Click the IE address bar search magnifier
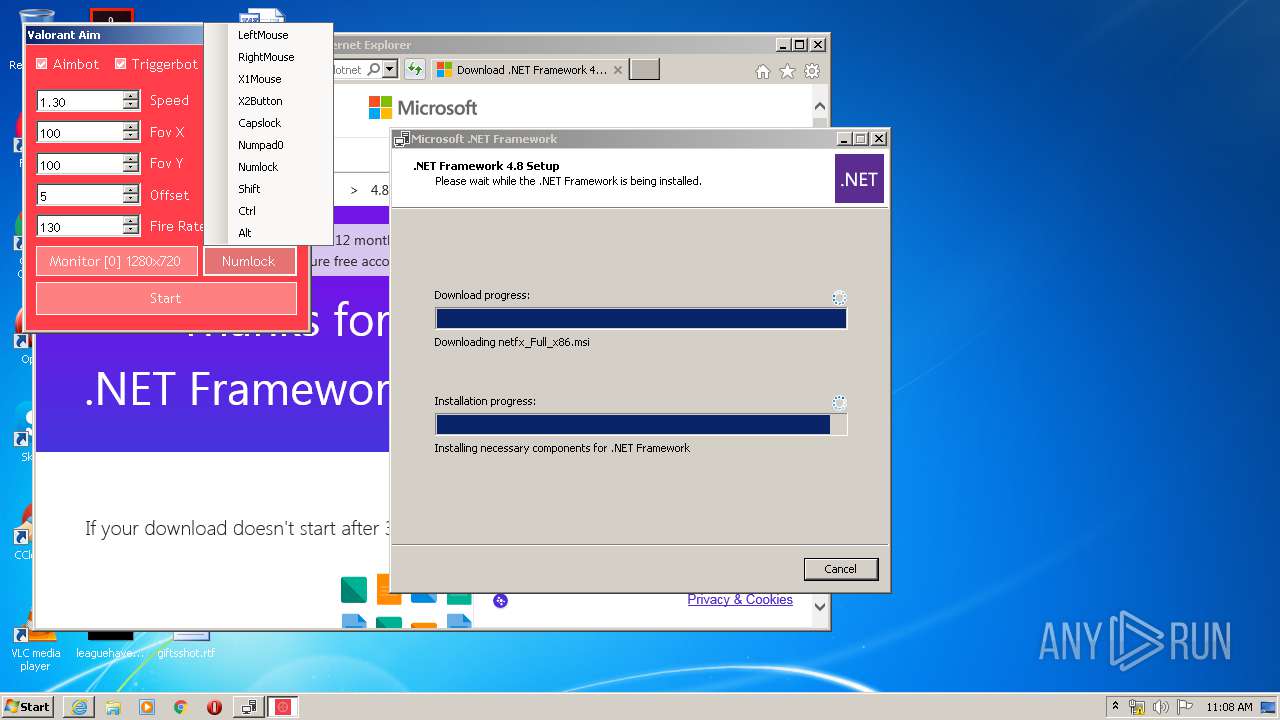Viewport: 1280px width, 720px height. click(374, 70)
